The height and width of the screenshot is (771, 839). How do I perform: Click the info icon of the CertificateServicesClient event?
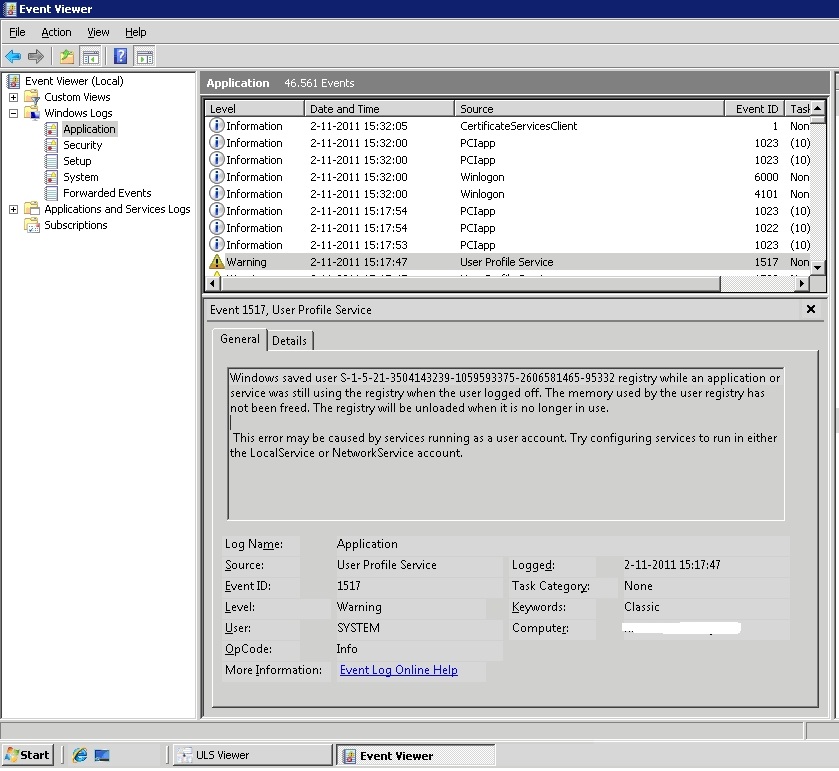(x=216, y=126)
